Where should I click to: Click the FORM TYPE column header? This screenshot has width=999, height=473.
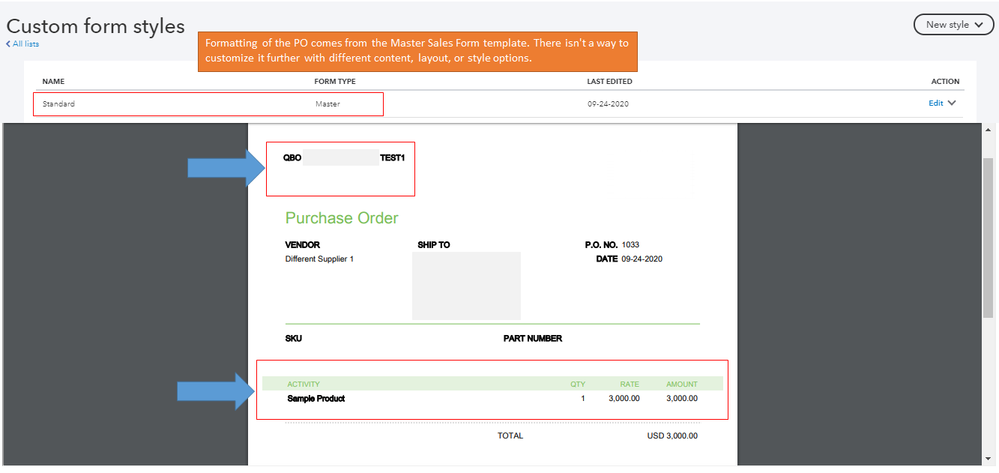click(x=335, y=82)
